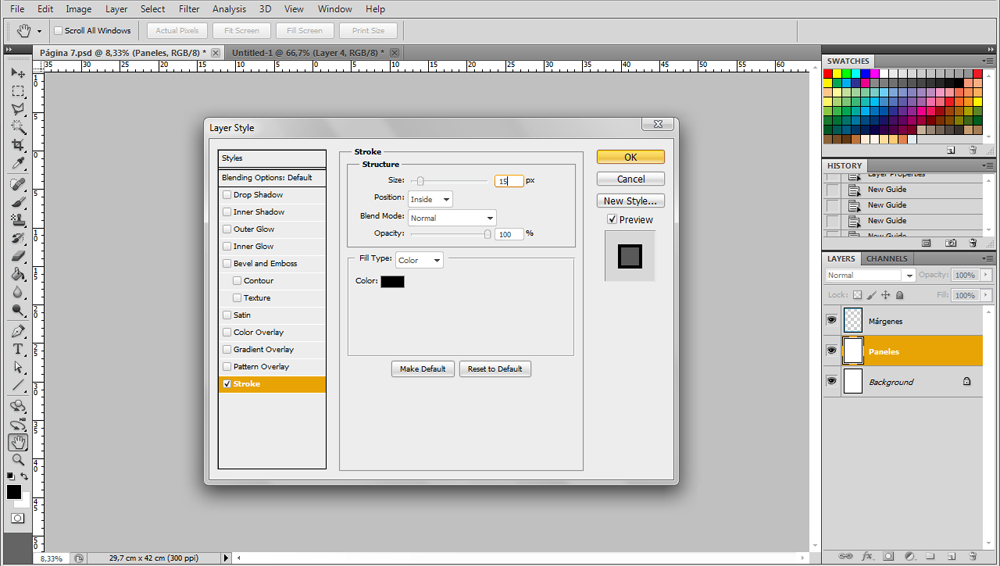Select the Horizontal Type tool
This screenshot has height=566, width=1000.
(18, 349)
